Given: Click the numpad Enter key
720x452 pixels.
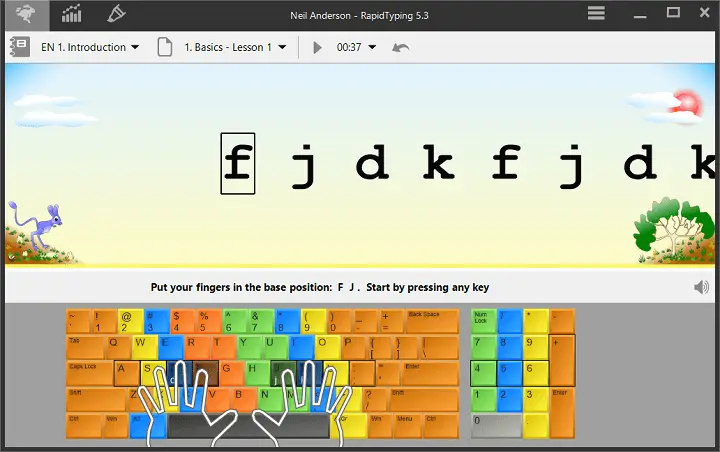Looking at the screenshot, I should click(x=562, y=412).
